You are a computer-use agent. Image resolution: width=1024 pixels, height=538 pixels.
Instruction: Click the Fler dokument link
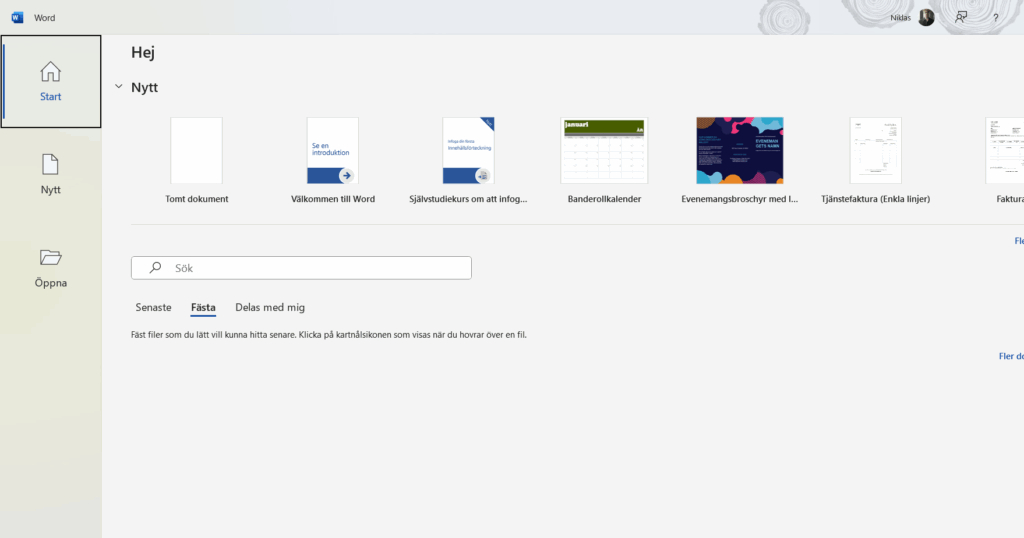(1010, 356)
